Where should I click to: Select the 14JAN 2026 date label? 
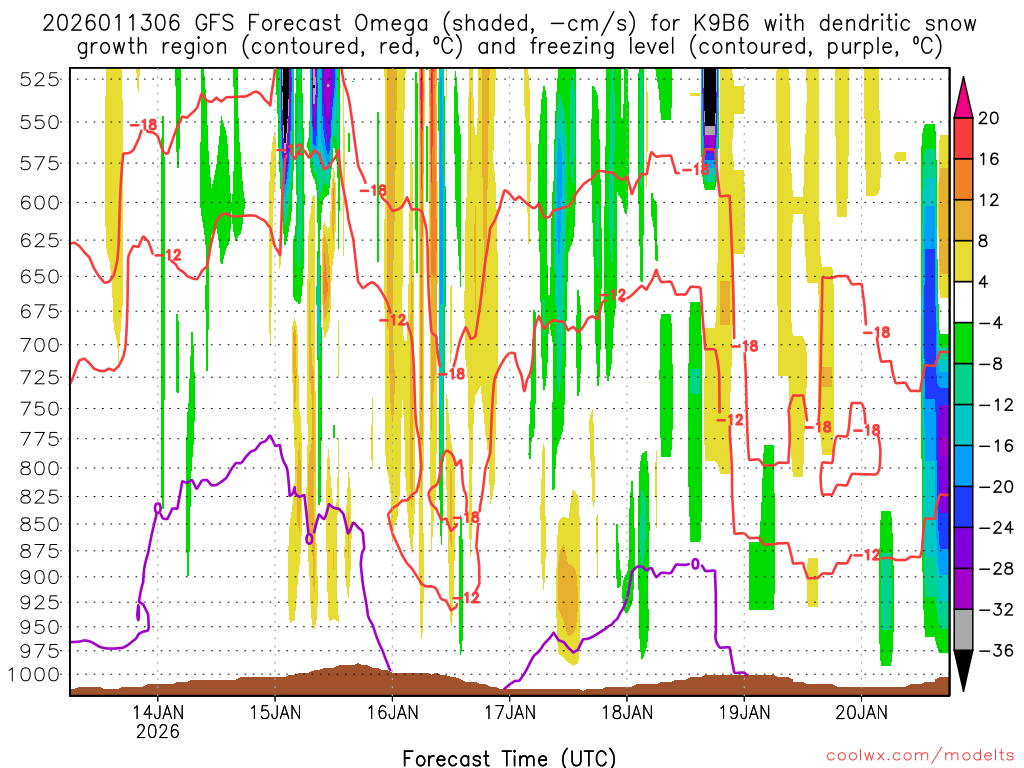tap(157, 721)
